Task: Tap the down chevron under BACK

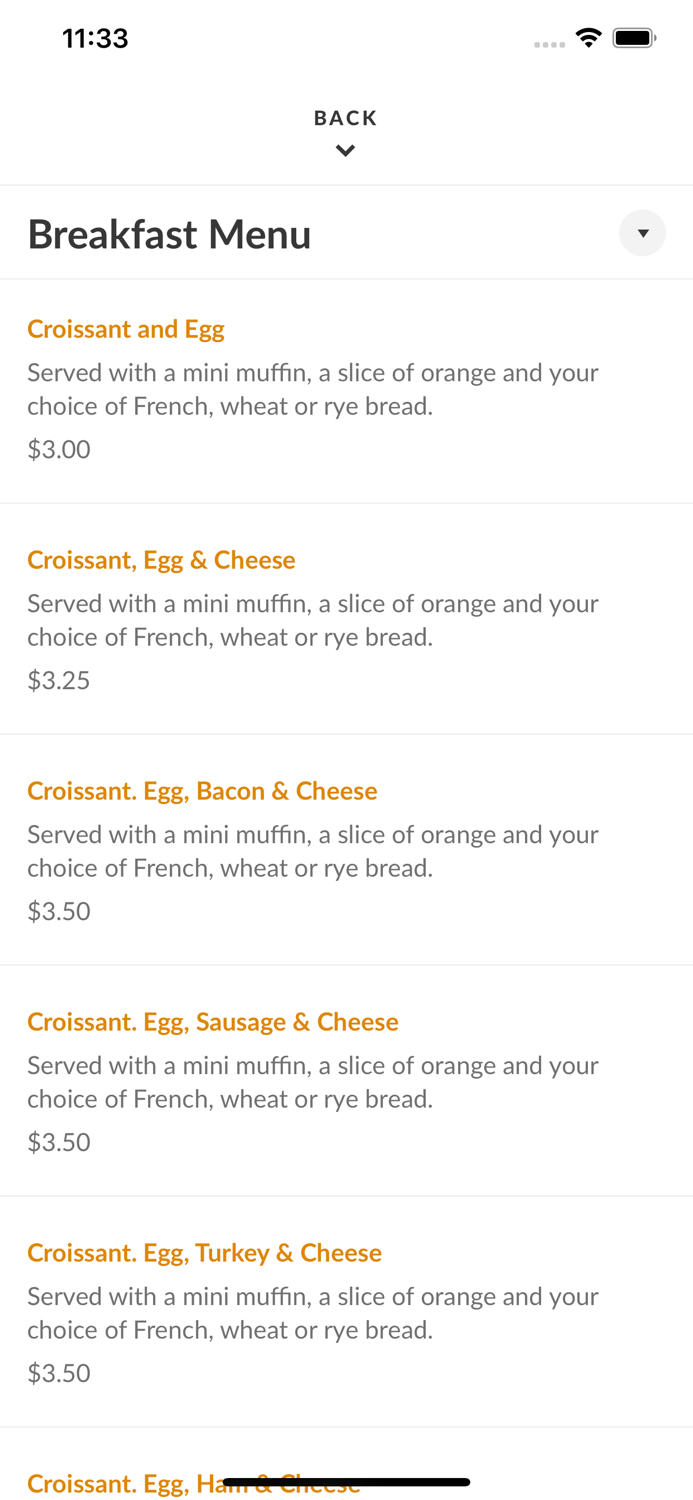Action: pyautogui.click(x=345, y=151)
